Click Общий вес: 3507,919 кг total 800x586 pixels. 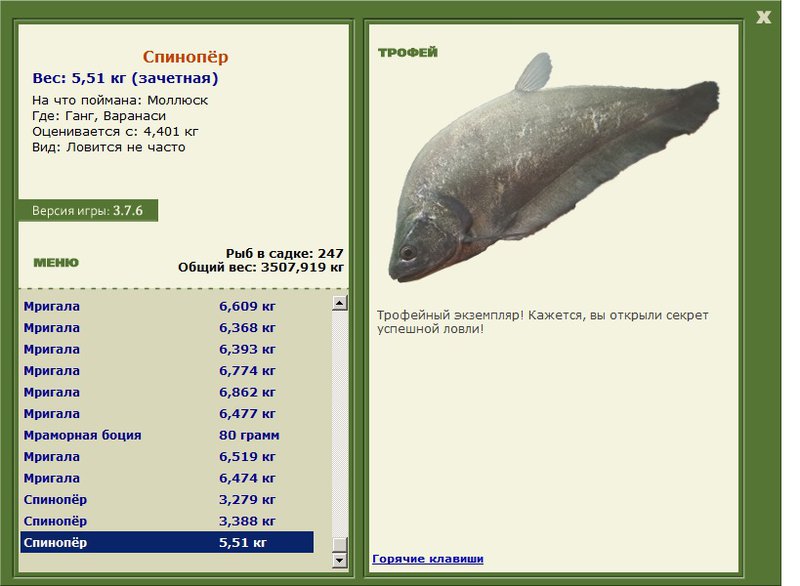[x=261, y=267]
